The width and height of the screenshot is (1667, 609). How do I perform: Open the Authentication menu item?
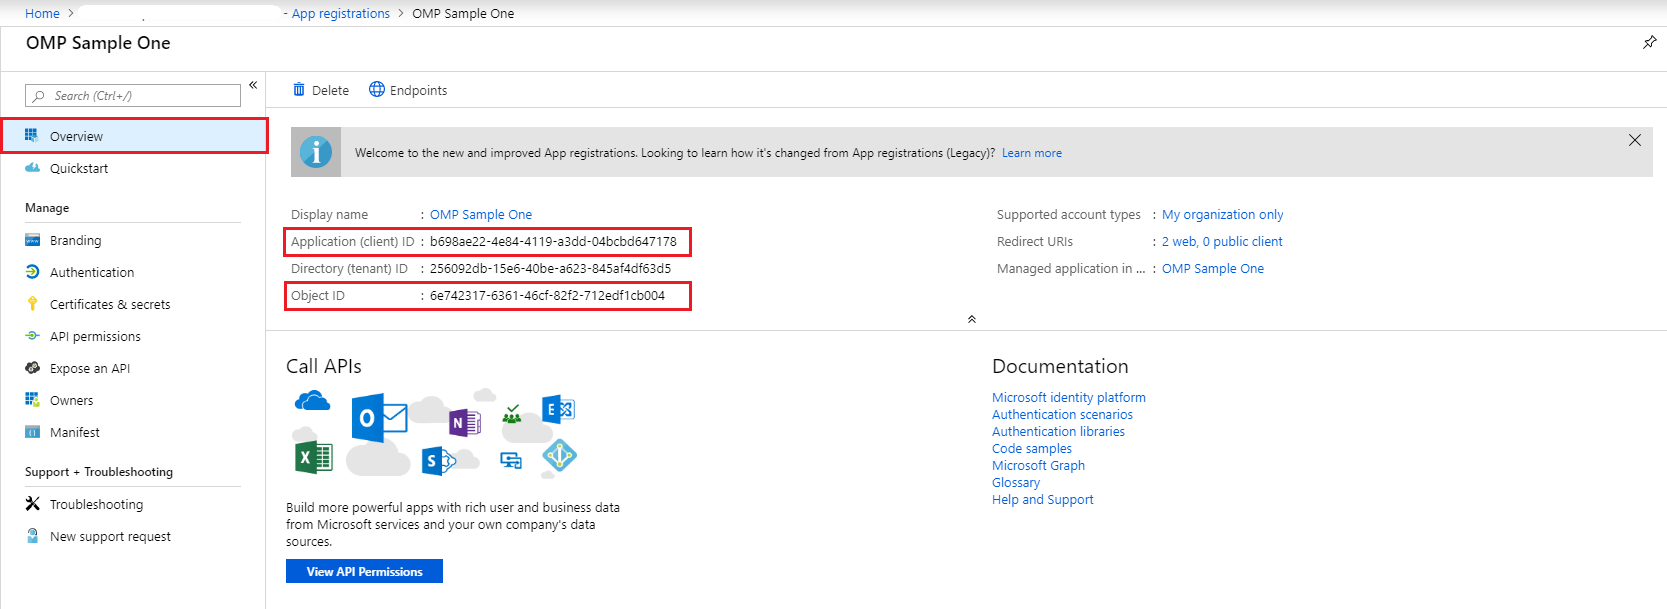92,272
